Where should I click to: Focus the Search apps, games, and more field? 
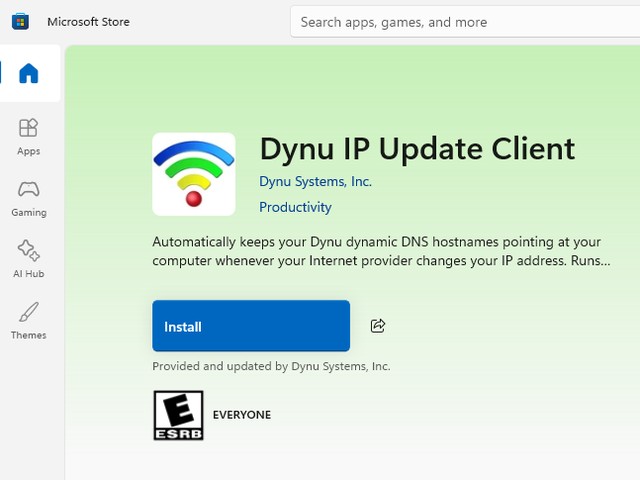click(465, 22)
